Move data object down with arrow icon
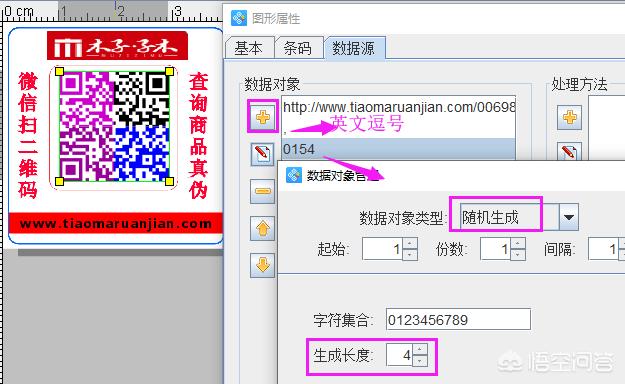 (x=262, y=265)
